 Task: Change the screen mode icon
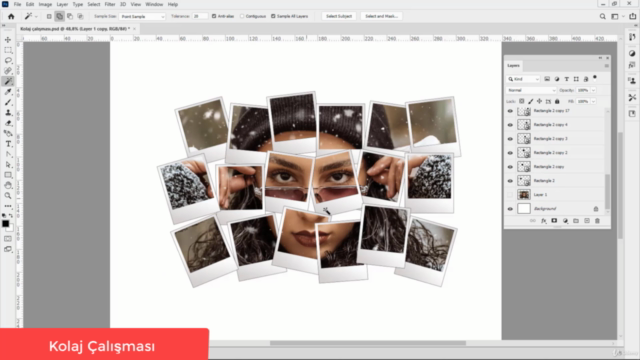click(x=8, y=249)
